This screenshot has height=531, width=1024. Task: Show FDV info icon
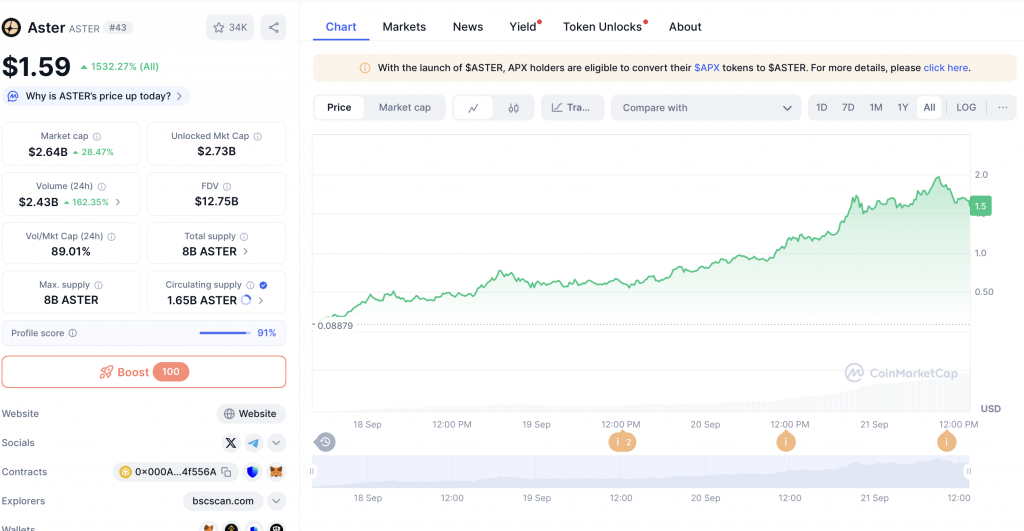(227, 187)
